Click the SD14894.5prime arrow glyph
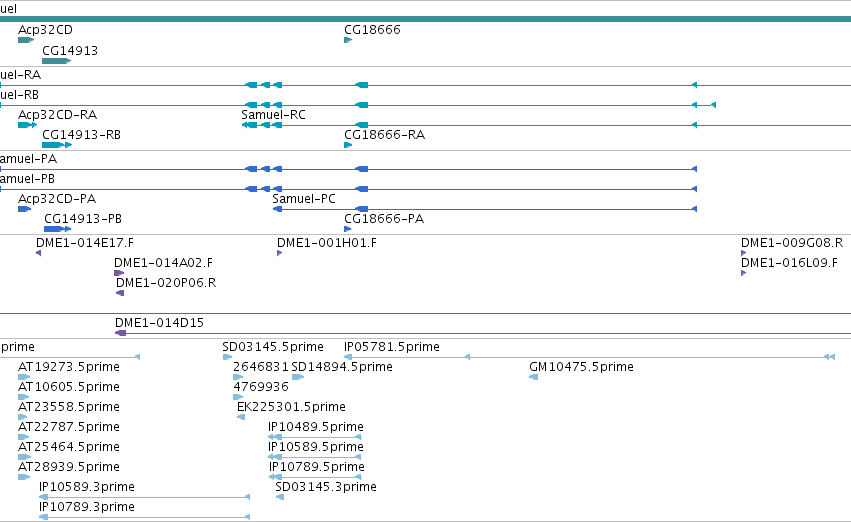The width and height of the screenshot is (851, 522). [297, 377]
